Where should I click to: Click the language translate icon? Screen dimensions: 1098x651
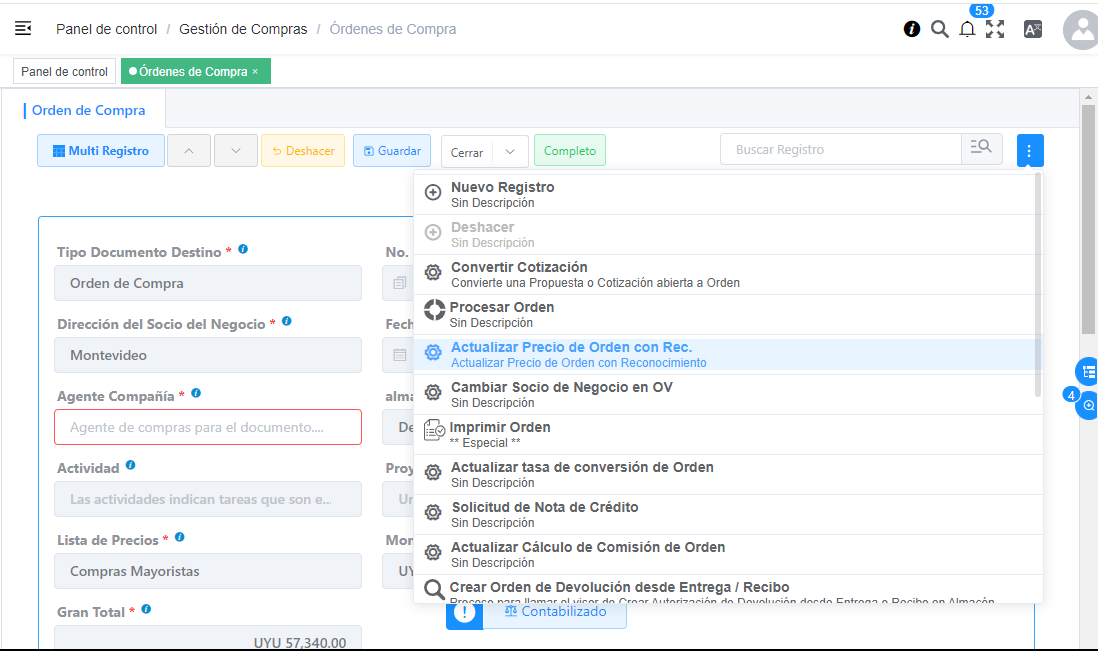coord(1033,29)
